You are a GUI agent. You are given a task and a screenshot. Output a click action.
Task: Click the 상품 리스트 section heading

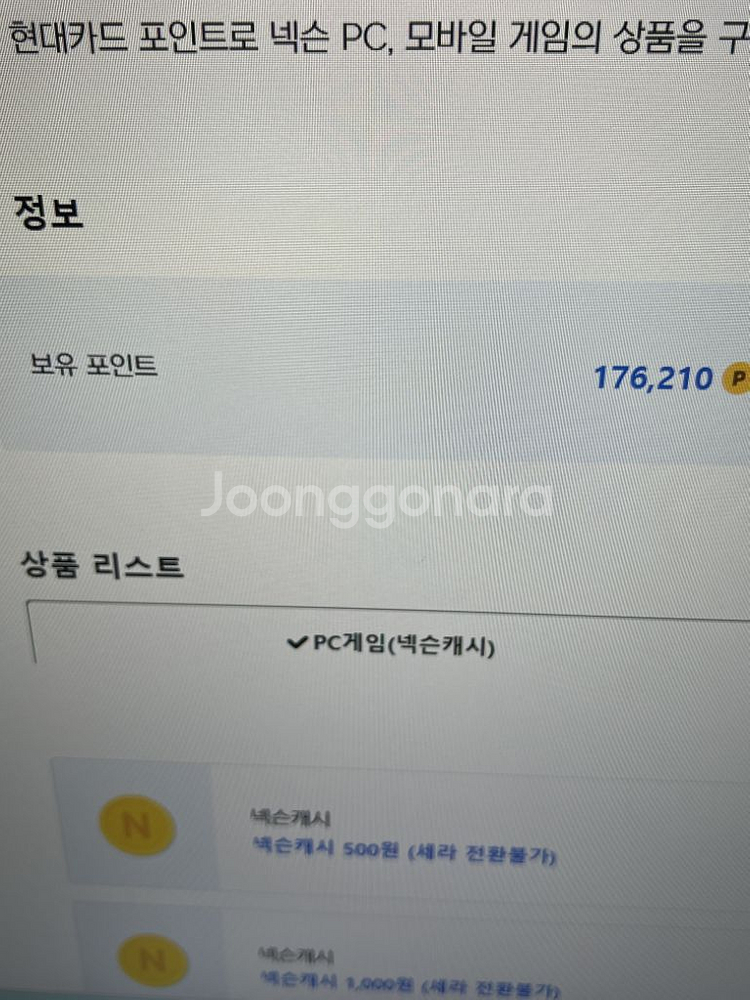[x=102, y=565]
